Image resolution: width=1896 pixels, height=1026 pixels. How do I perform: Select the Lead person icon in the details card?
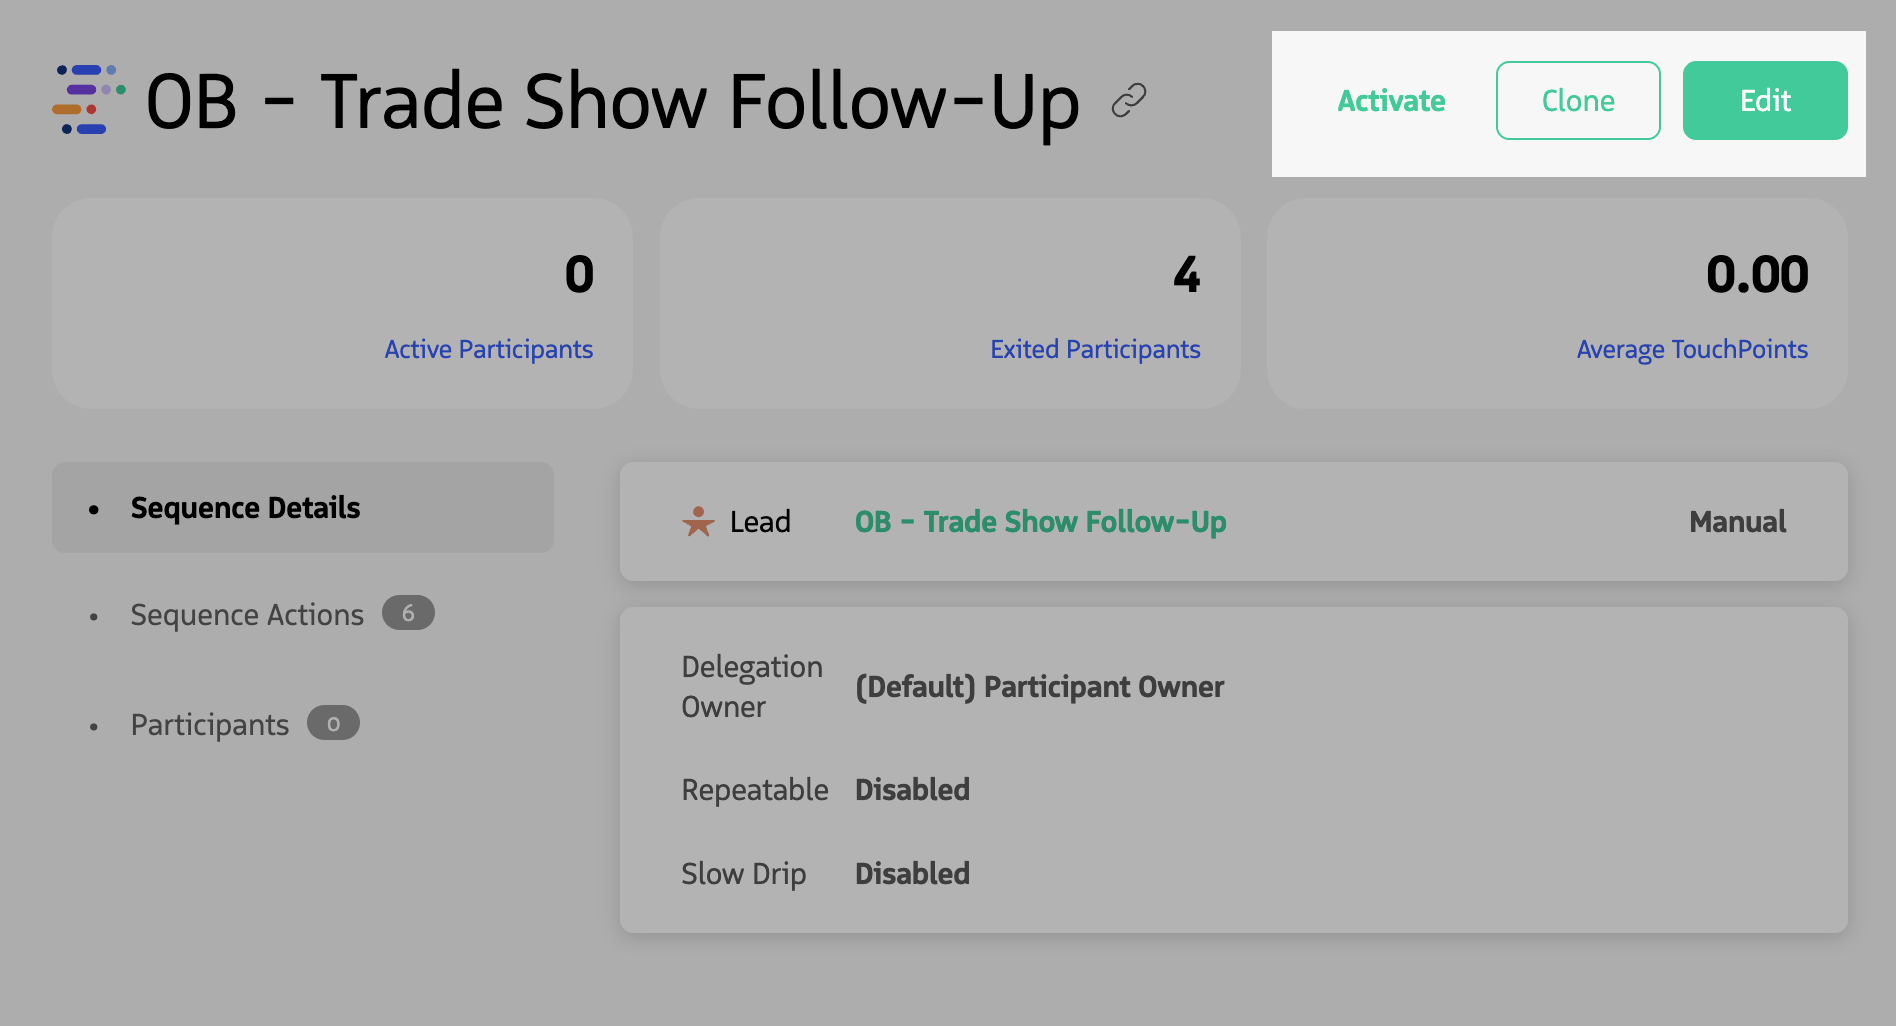coord(698,521)
